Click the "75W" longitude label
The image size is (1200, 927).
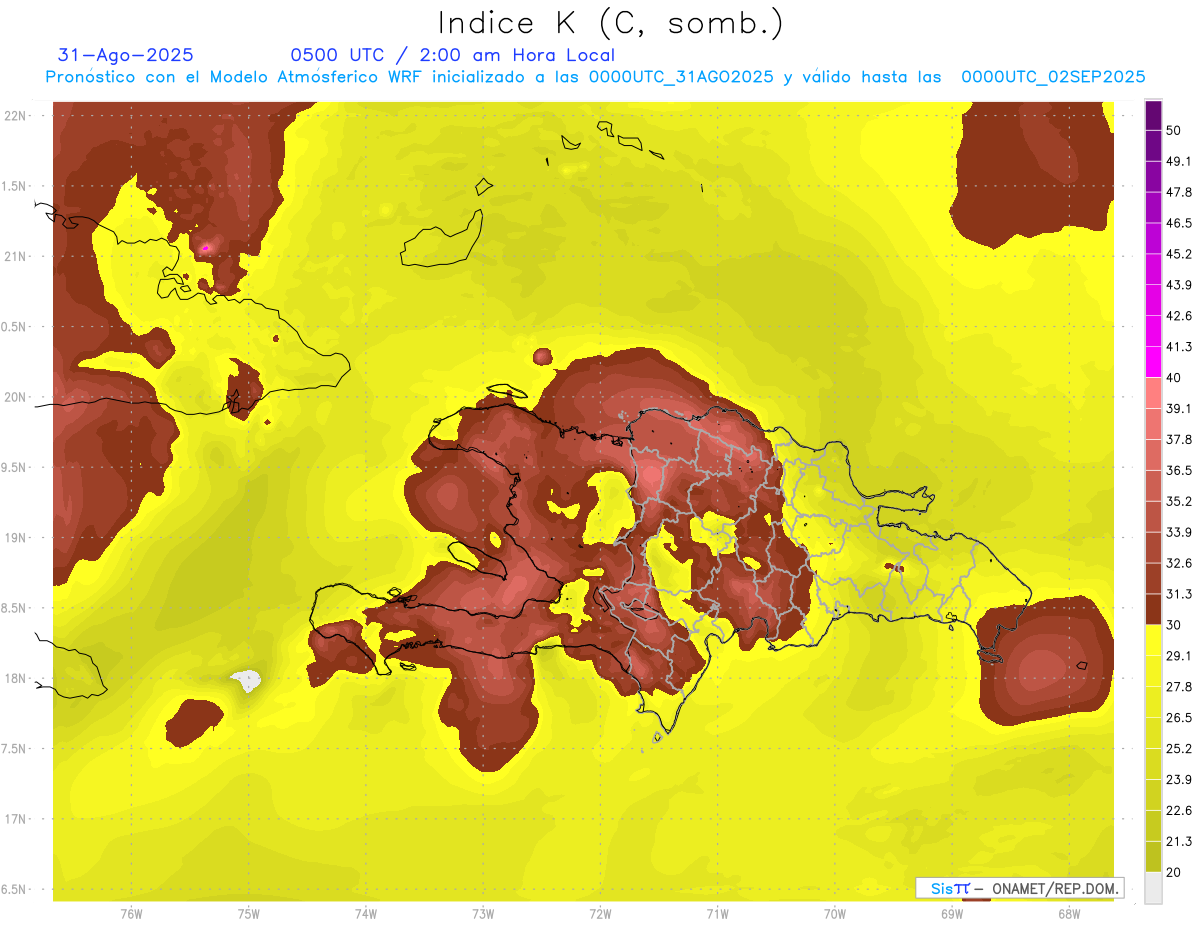click(248, 914)
